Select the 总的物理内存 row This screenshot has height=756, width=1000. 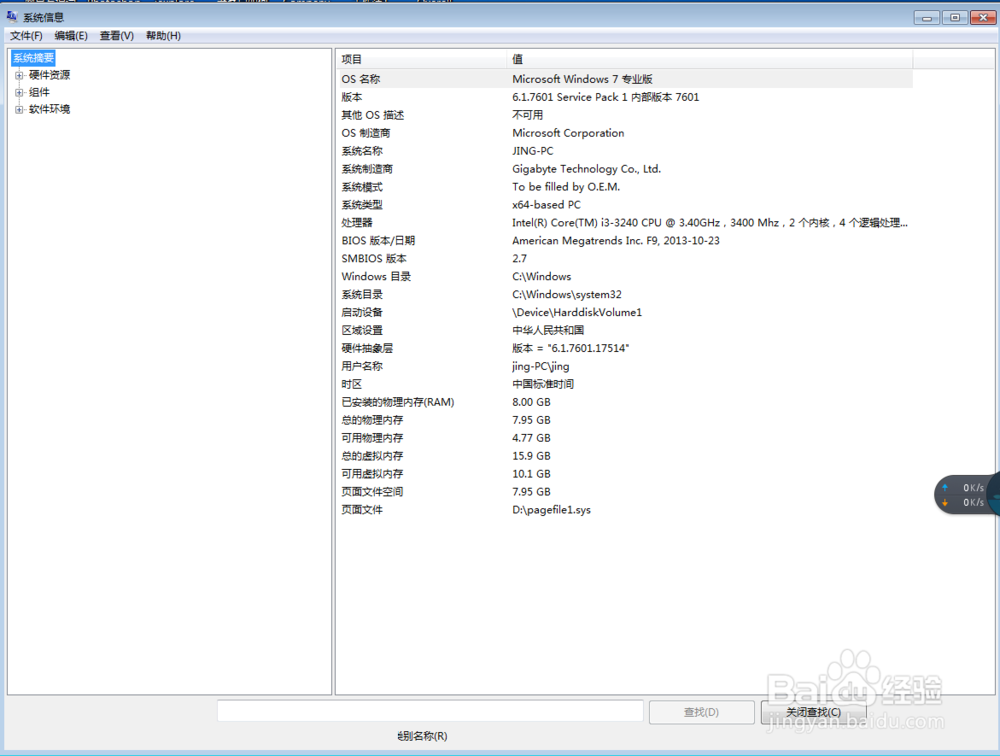[625, 420]
